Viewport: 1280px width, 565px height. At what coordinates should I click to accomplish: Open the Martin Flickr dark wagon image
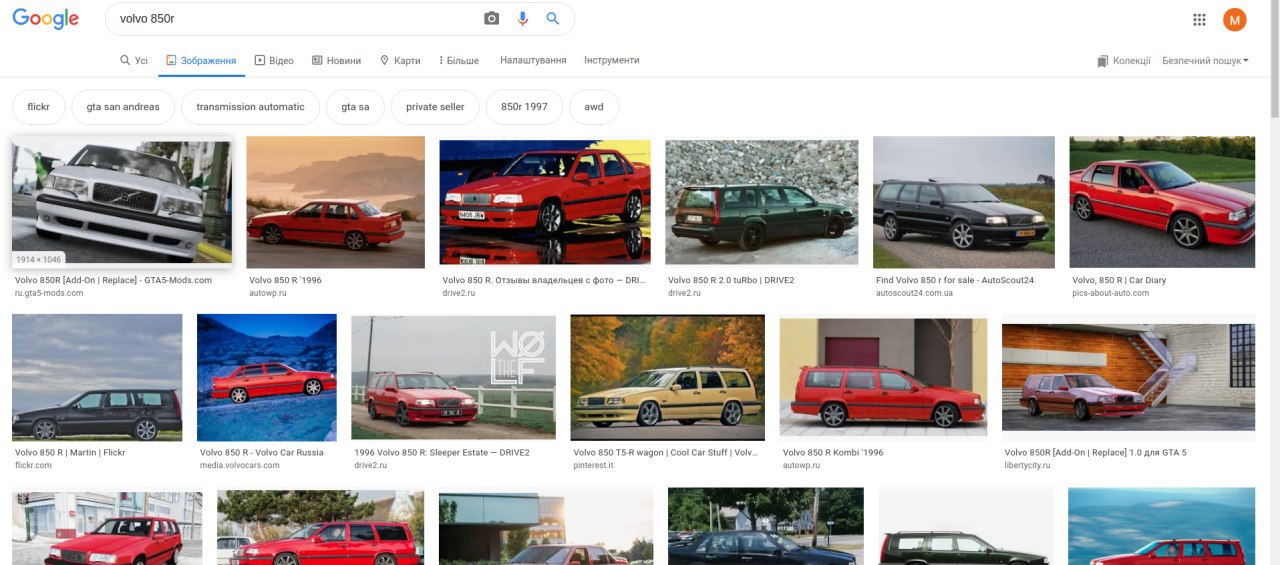tap(97, 378)
